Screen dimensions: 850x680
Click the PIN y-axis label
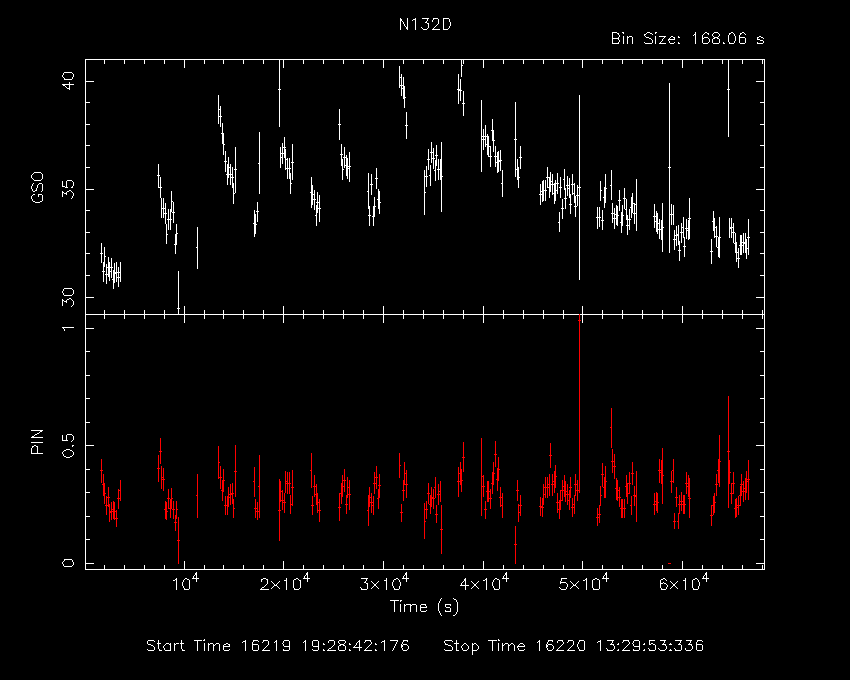pos(37,441)
